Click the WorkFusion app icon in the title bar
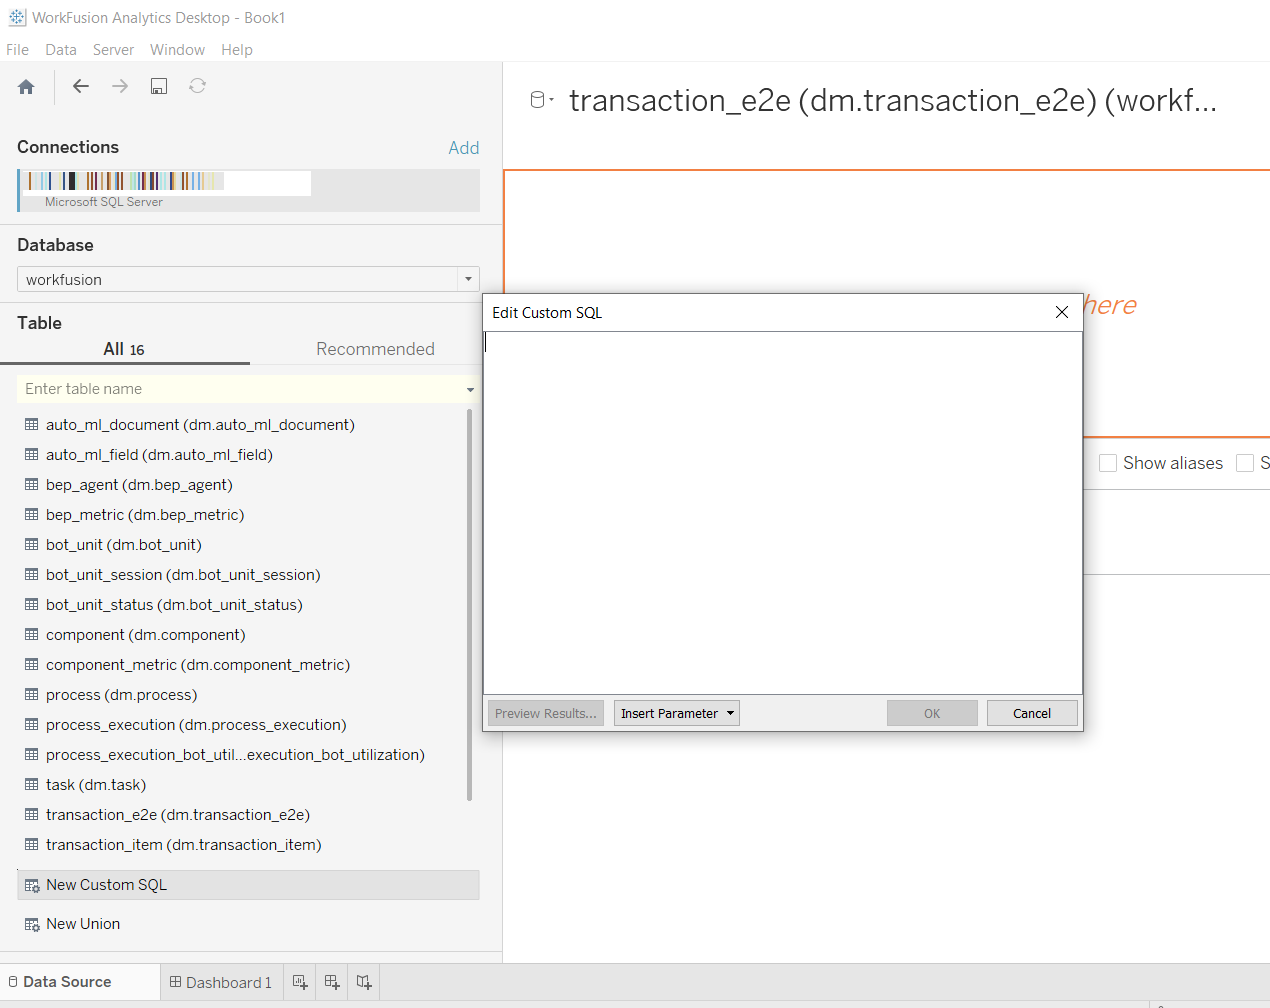Image resolution: width=1270 pixels, height=1008 pixels. tap(17, 17)
